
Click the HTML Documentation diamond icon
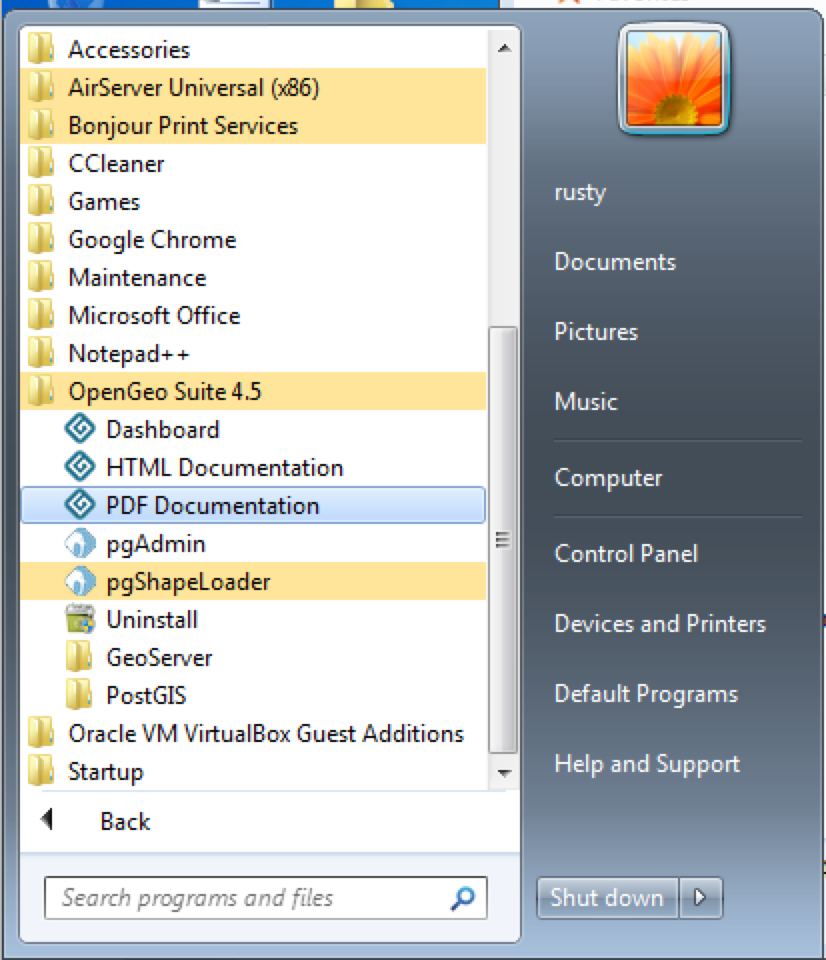tap(80, 467)
